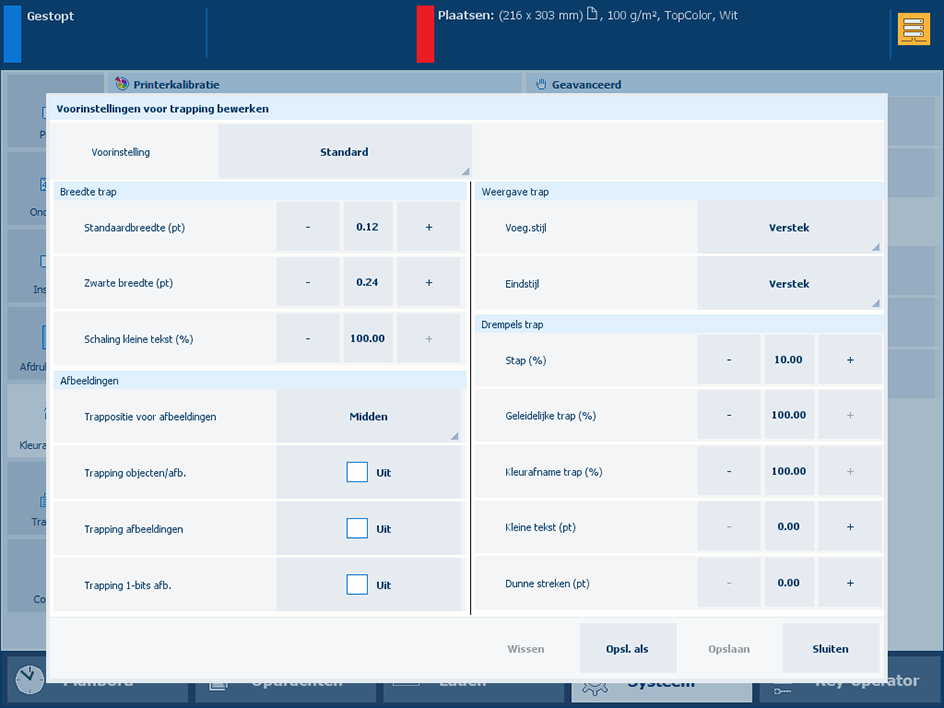The height and width of the screenshot is (708, 944).
Task: Open the Voorinstelling Standard dropdown
Action: [x=344, y=152]
